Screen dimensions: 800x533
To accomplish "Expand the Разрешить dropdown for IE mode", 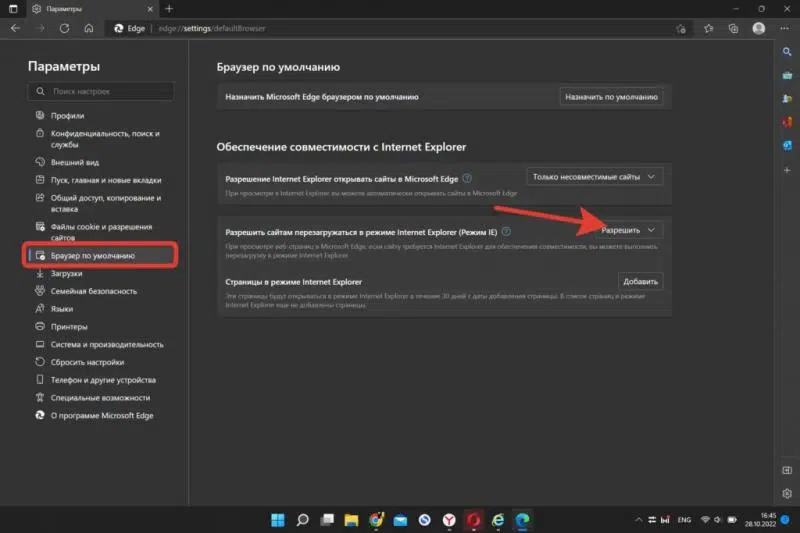I will point(628,230).
